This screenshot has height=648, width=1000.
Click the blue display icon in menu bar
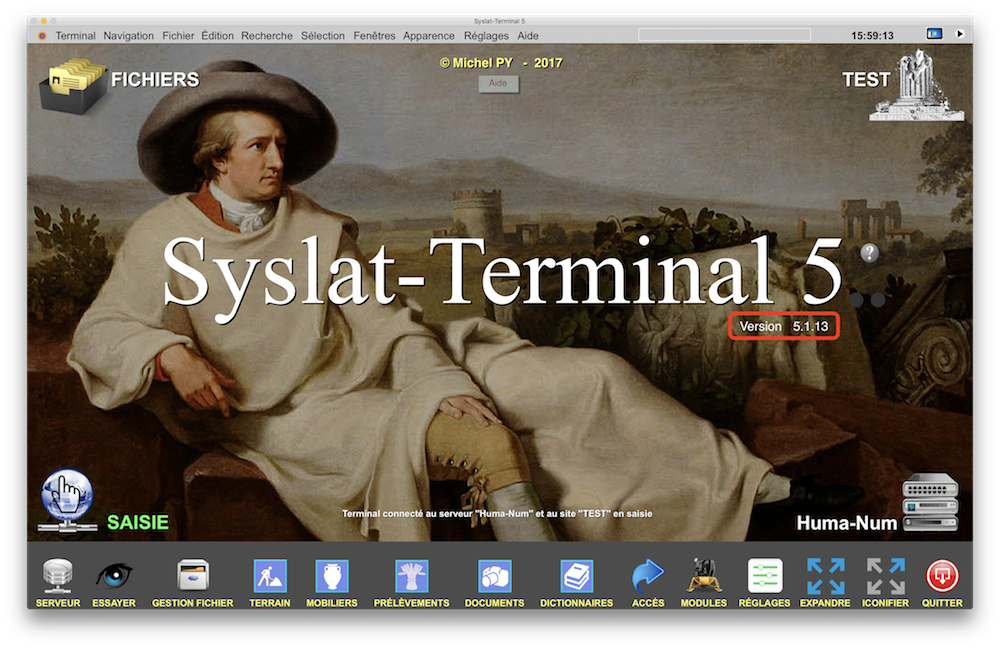click(x=934, y=34)
